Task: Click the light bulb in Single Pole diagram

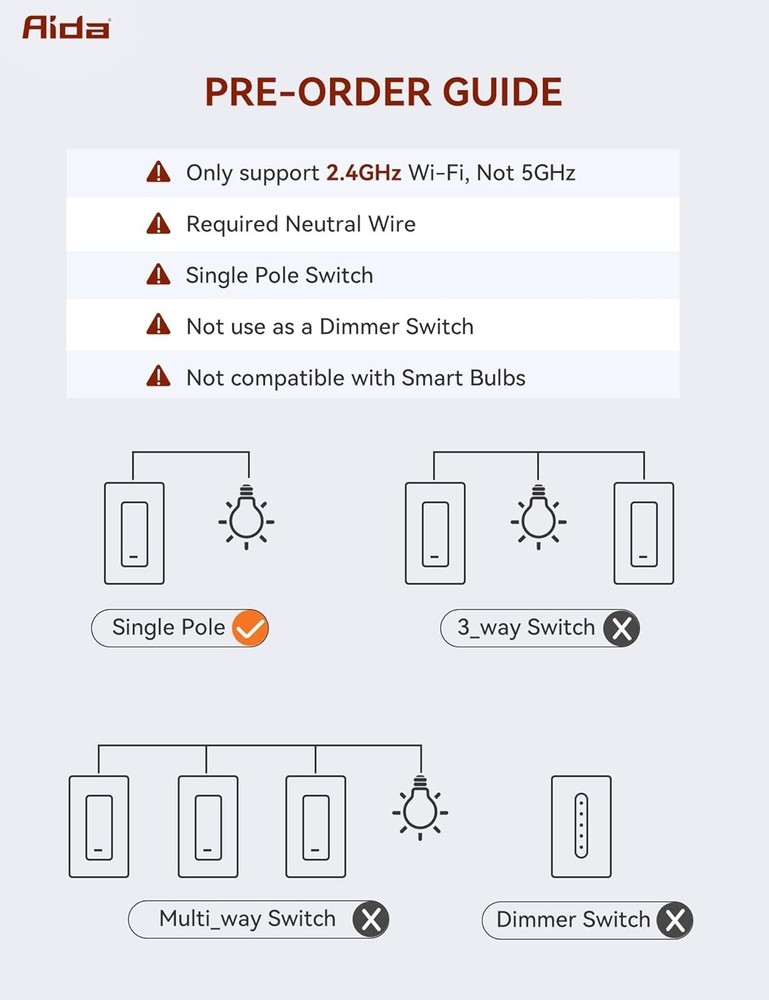Action: coord(246,517)
